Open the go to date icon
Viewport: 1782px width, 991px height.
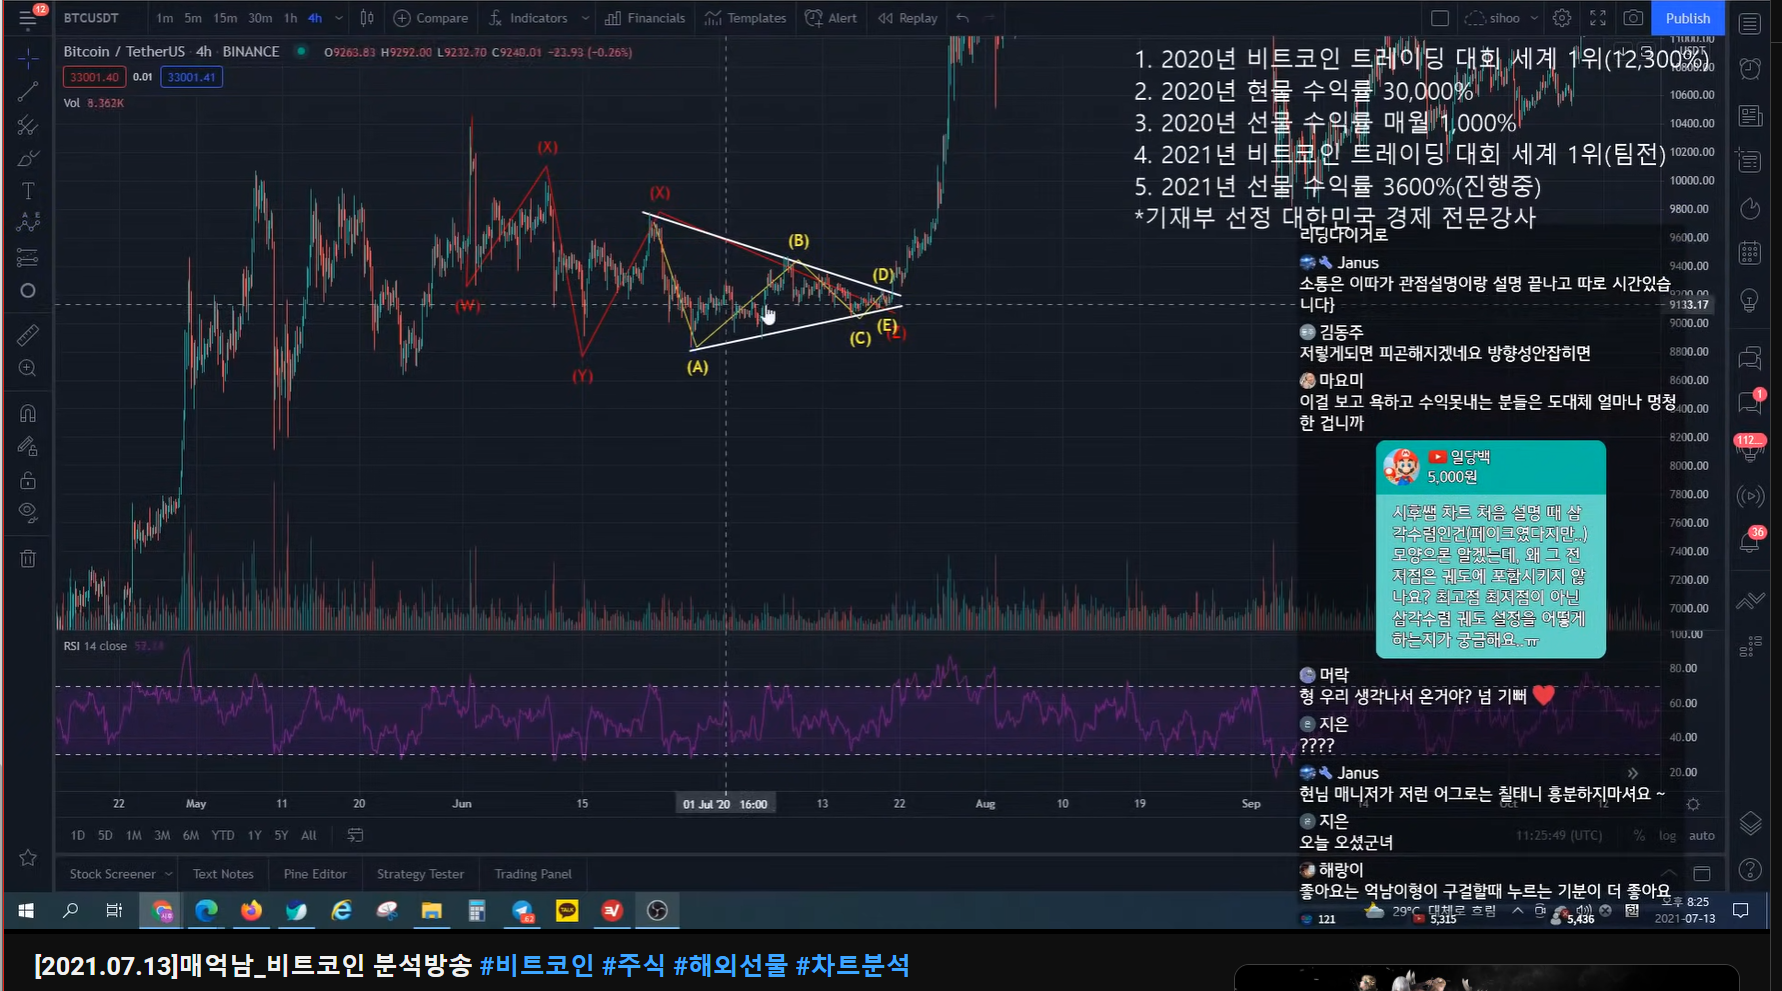click(355, 835)
